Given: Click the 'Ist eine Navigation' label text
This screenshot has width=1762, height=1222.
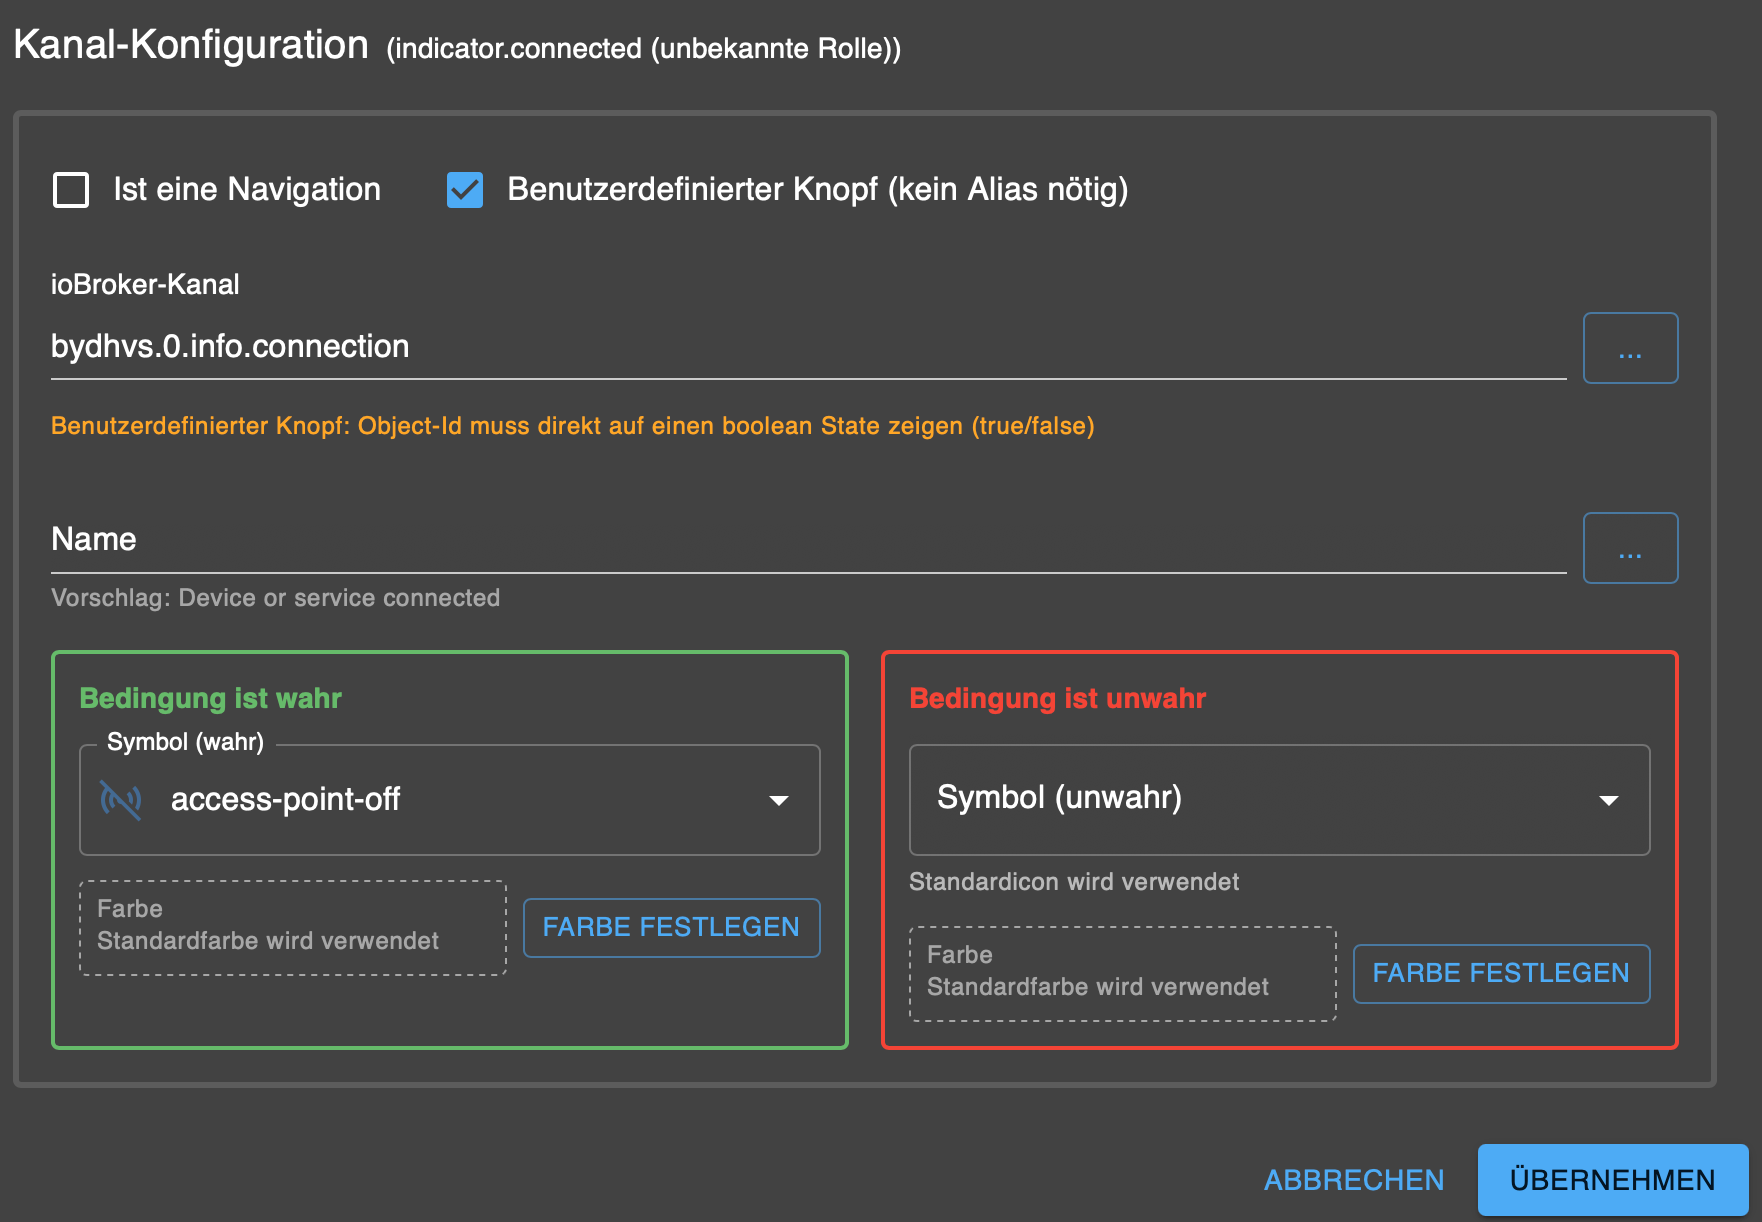Looking at the screenshot, I should [x=246, y=190].
